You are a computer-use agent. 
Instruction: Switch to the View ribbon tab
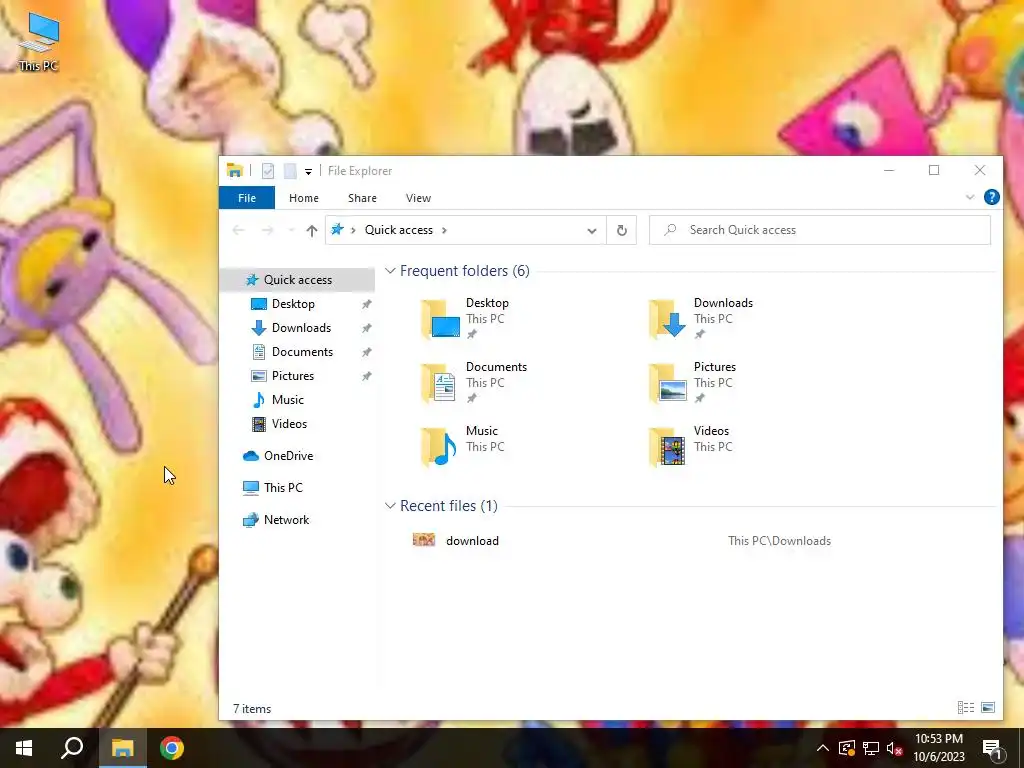pos(418,198)
